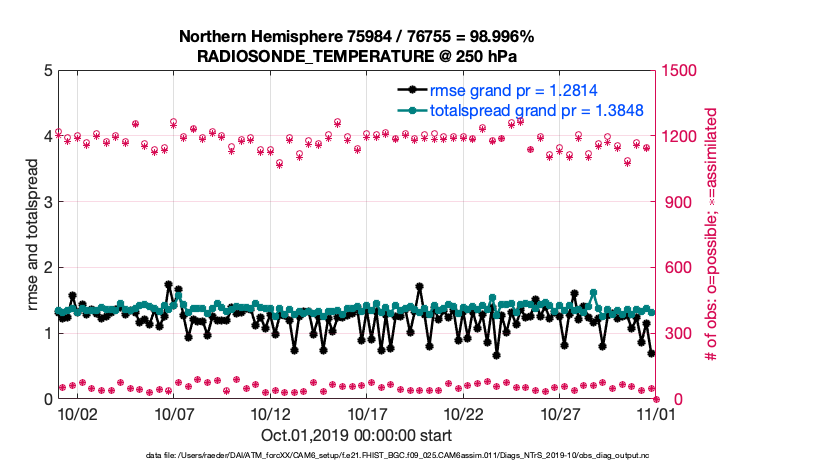This screenshot has height=470, width=830.
Task: Click the right '# of obs' axis label
Action: 713,235
